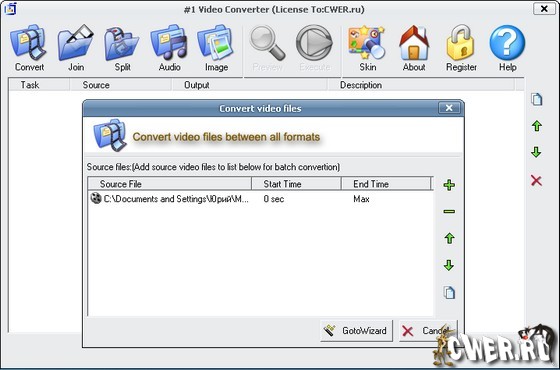Screen dimensions: 560x370
Task: Click the Output column header
Action: pos(250,85)
